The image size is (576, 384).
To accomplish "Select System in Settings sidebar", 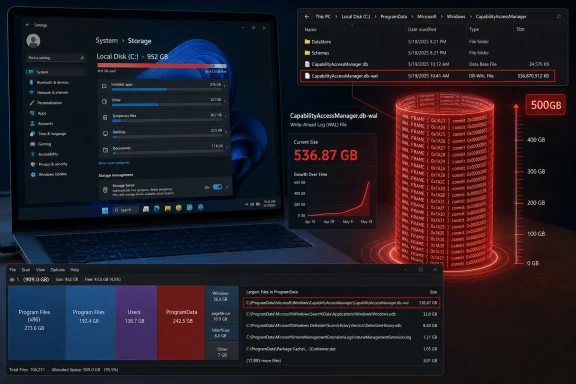I will pos(56,72).
